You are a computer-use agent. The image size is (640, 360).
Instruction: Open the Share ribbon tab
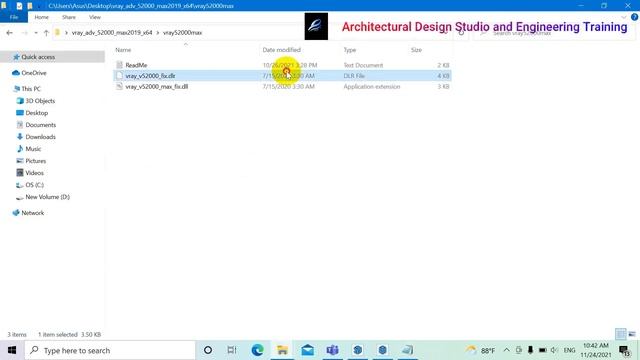point(69,17)
